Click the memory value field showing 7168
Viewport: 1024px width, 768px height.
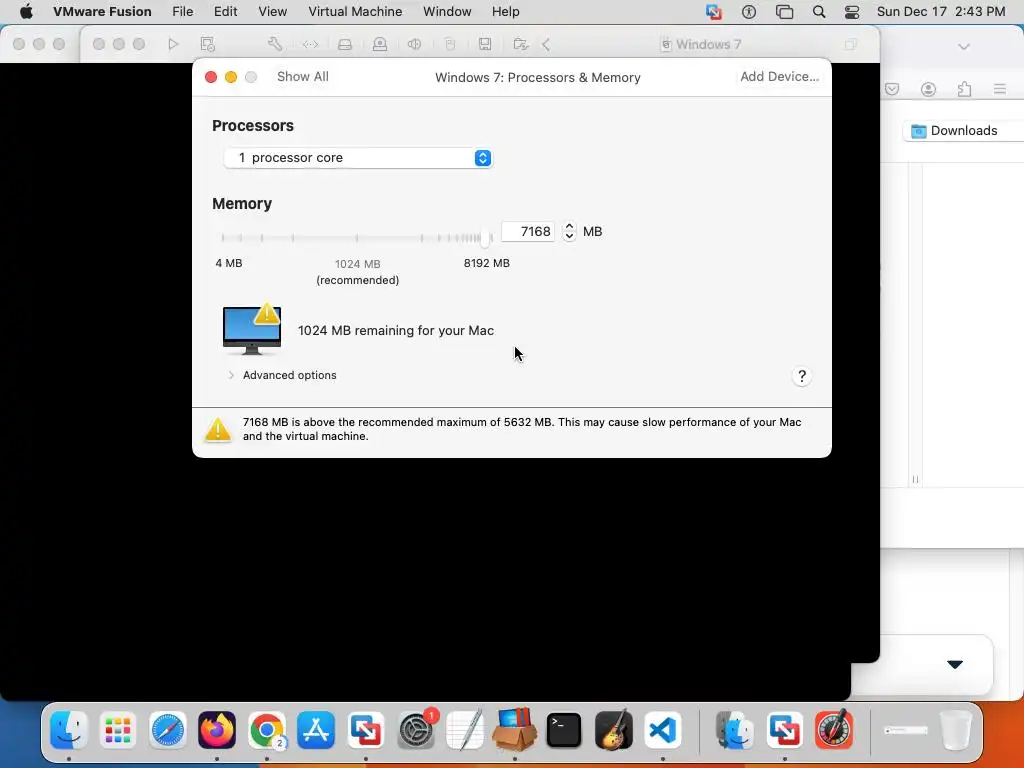(x=528, y=231)
